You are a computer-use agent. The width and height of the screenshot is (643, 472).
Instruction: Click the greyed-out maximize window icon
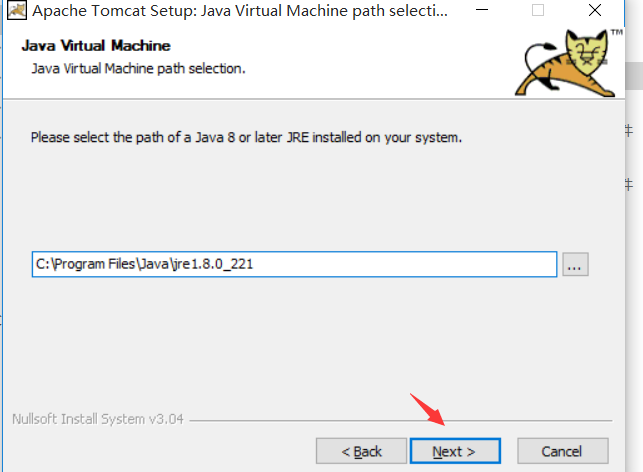click(538, 10)
